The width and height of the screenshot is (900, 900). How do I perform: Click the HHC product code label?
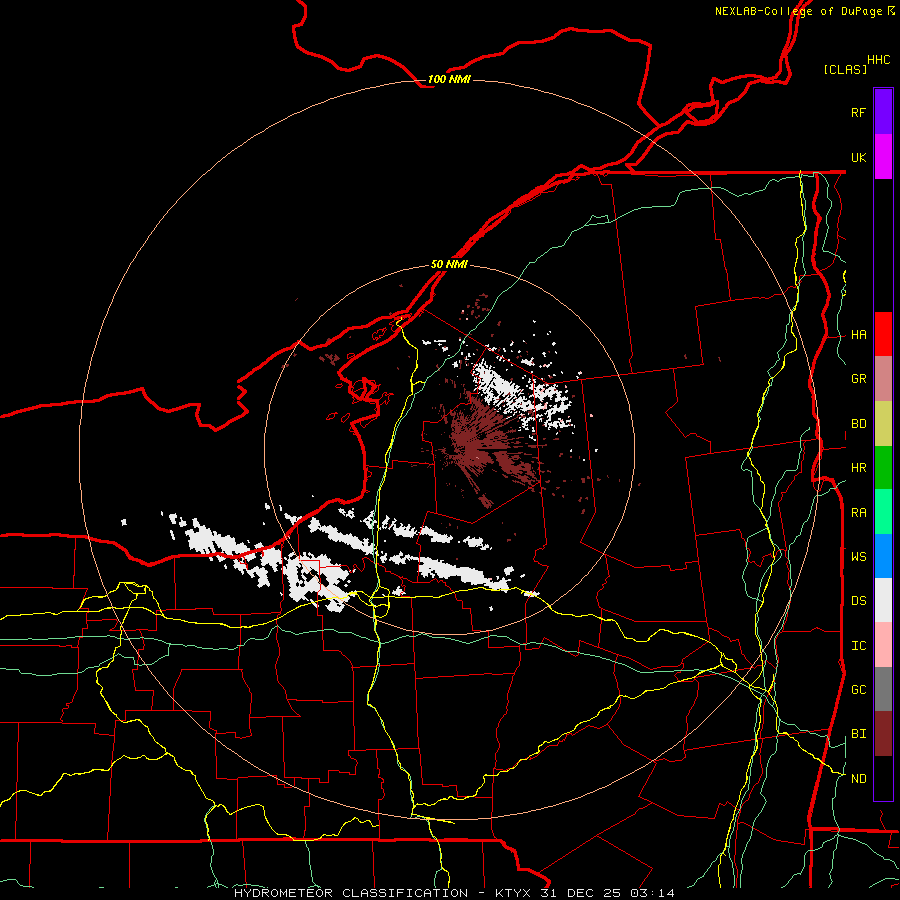(879, 60)
